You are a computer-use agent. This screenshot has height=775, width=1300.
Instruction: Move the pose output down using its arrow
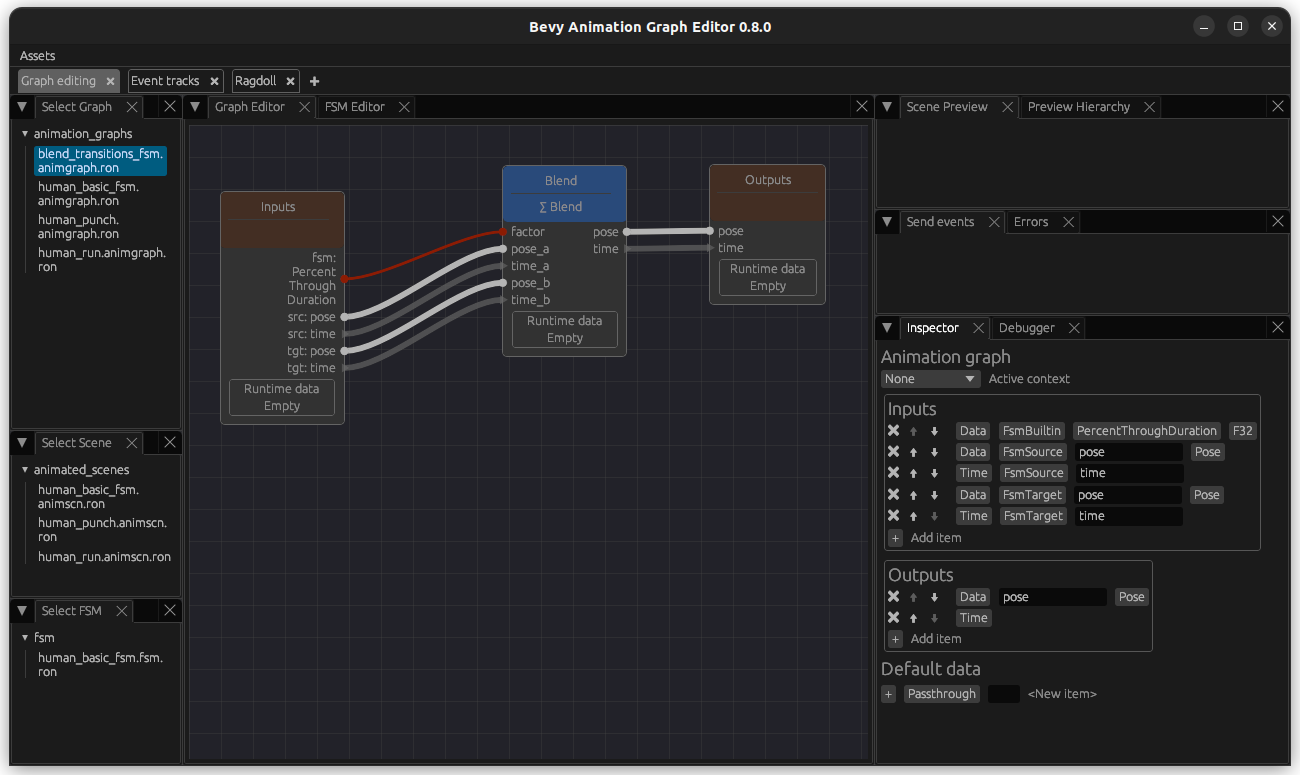[933, 596]
